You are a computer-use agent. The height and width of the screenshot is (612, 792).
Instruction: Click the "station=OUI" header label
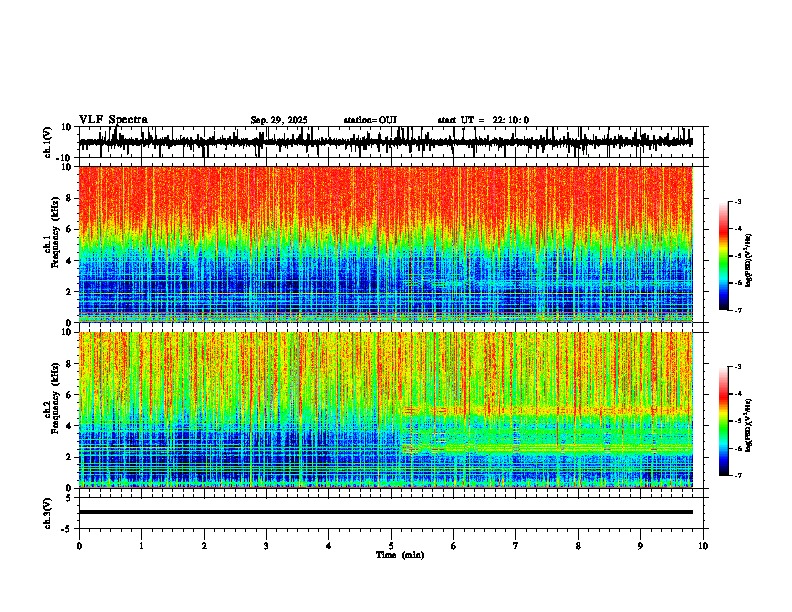[x=370, y=120]
